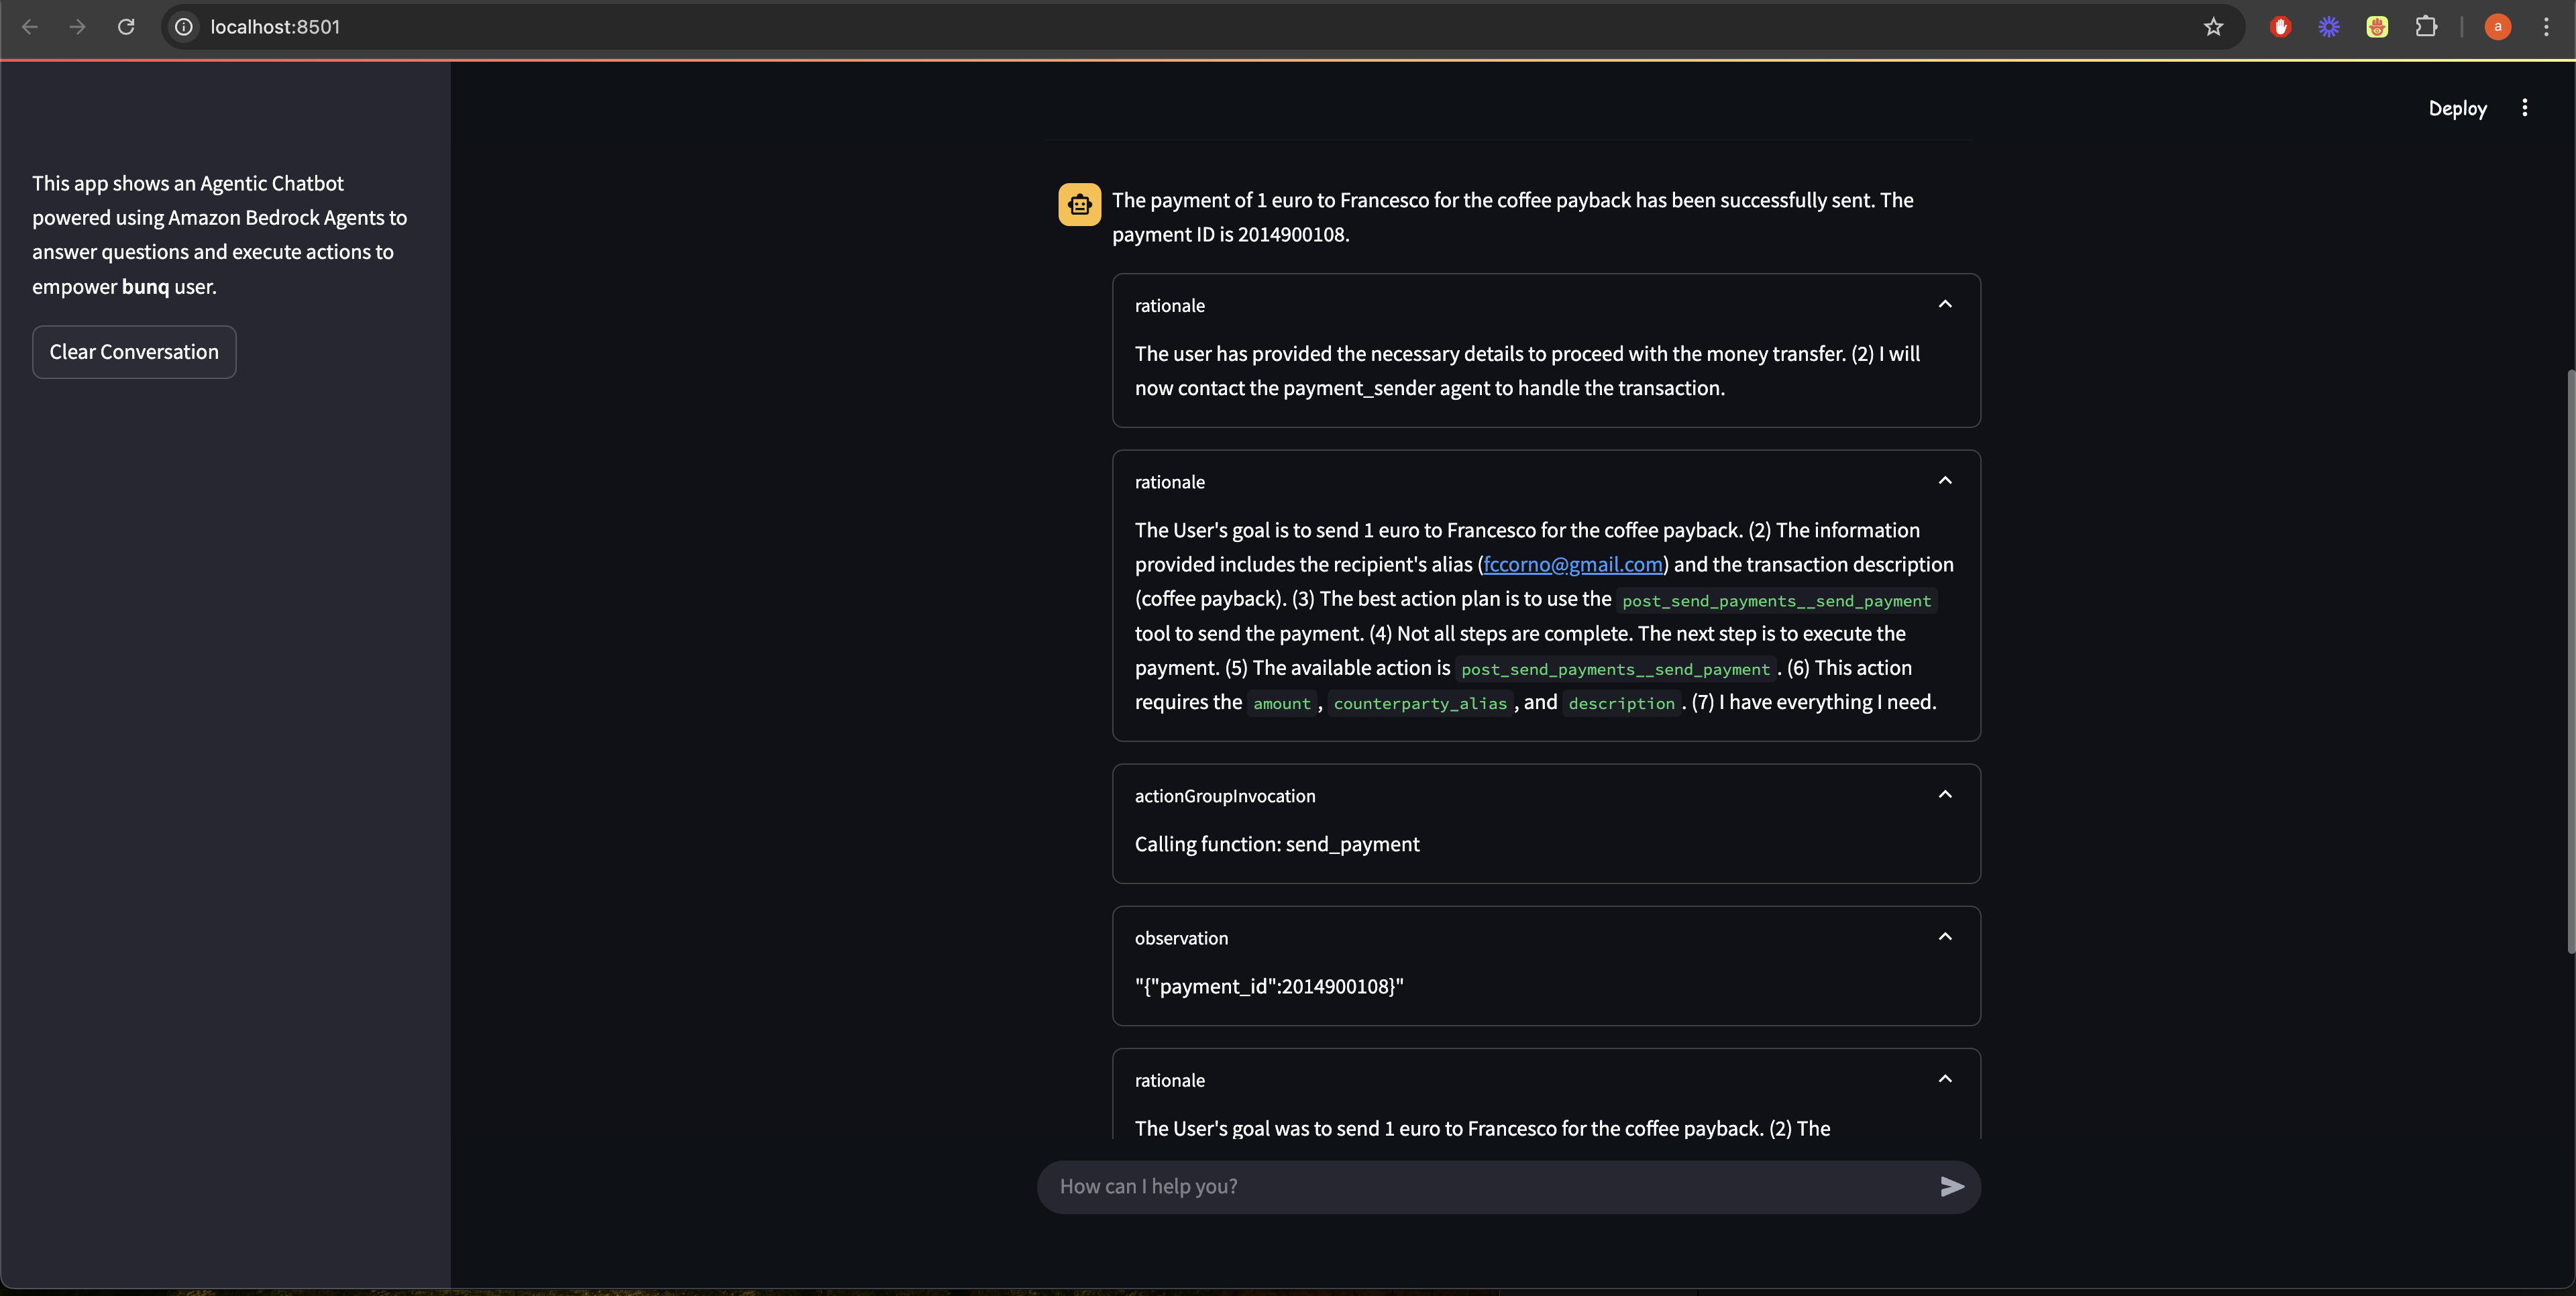This screenshot has width=2576, height=1296.
Task: Click the browser reload icon
Action: point(126,27)
